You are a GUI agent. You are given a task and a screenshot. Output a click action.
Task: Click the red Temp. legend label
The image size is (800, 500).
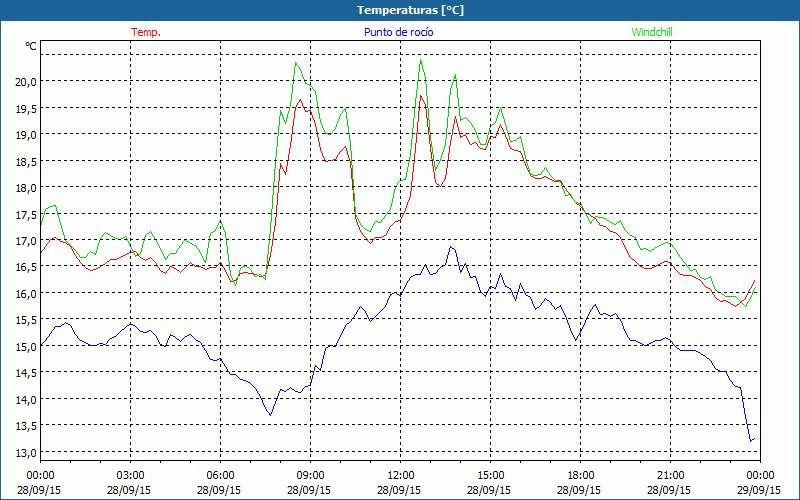[x=146, y=32]
